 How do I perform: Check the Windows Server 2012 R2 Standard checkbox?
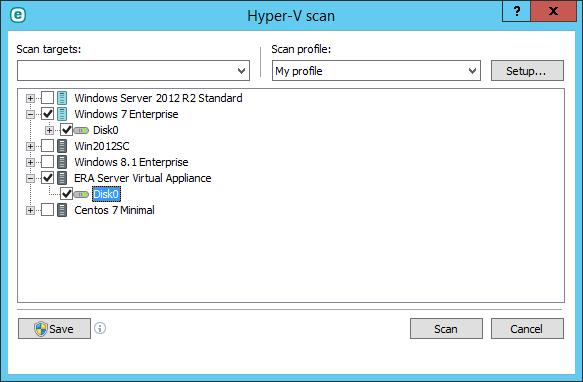(x=47, y=98)
